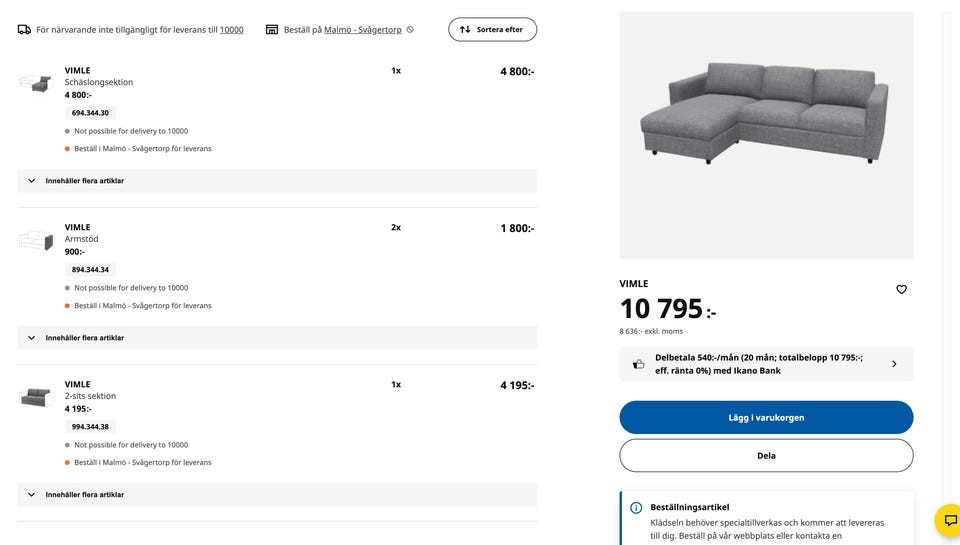960x545 pixels.
Task: Click the Dela share button
Action: (x=766, y=455)
